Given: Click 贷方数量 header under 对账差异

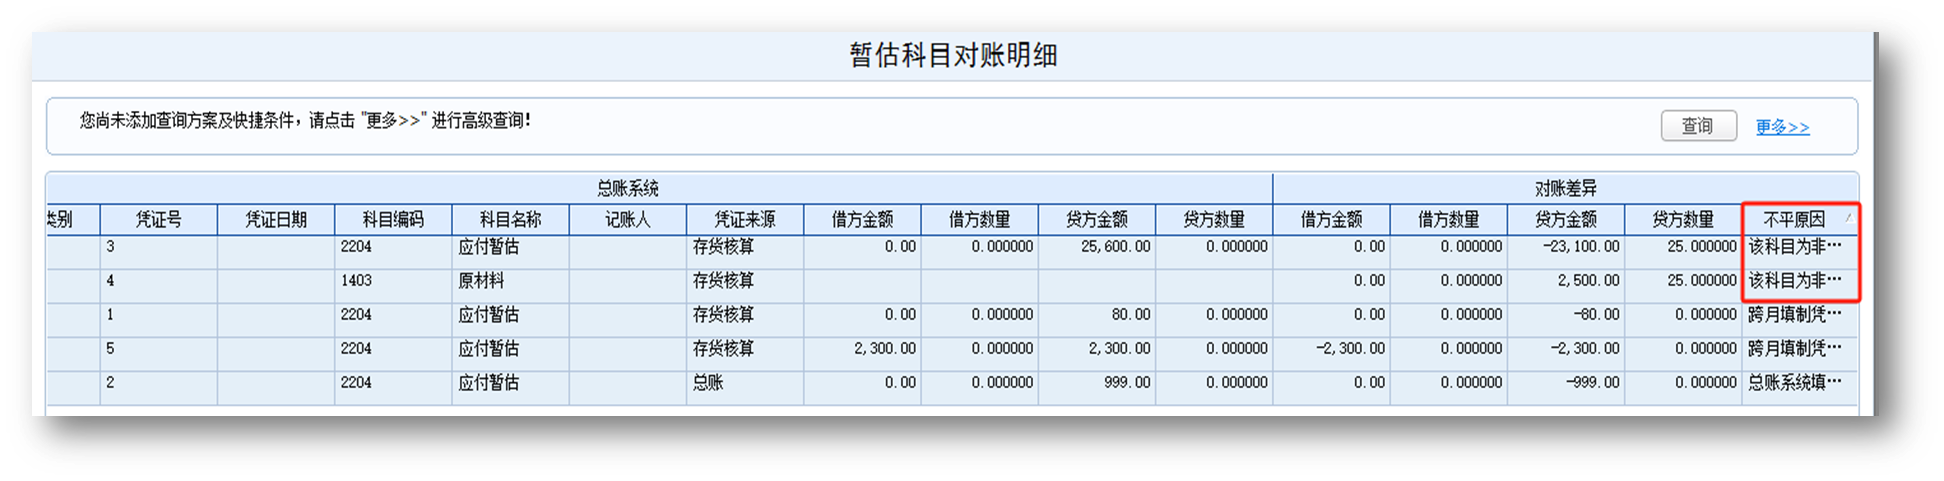Looking at the screenshot, I should click(1682, 219).
